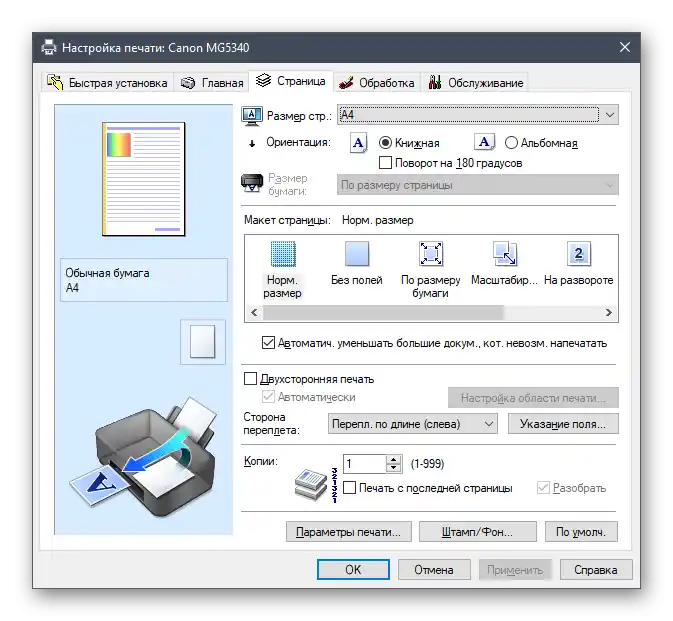Select the Книжная orientation radio button
The image size is (673, 621).
pos(385,142)
